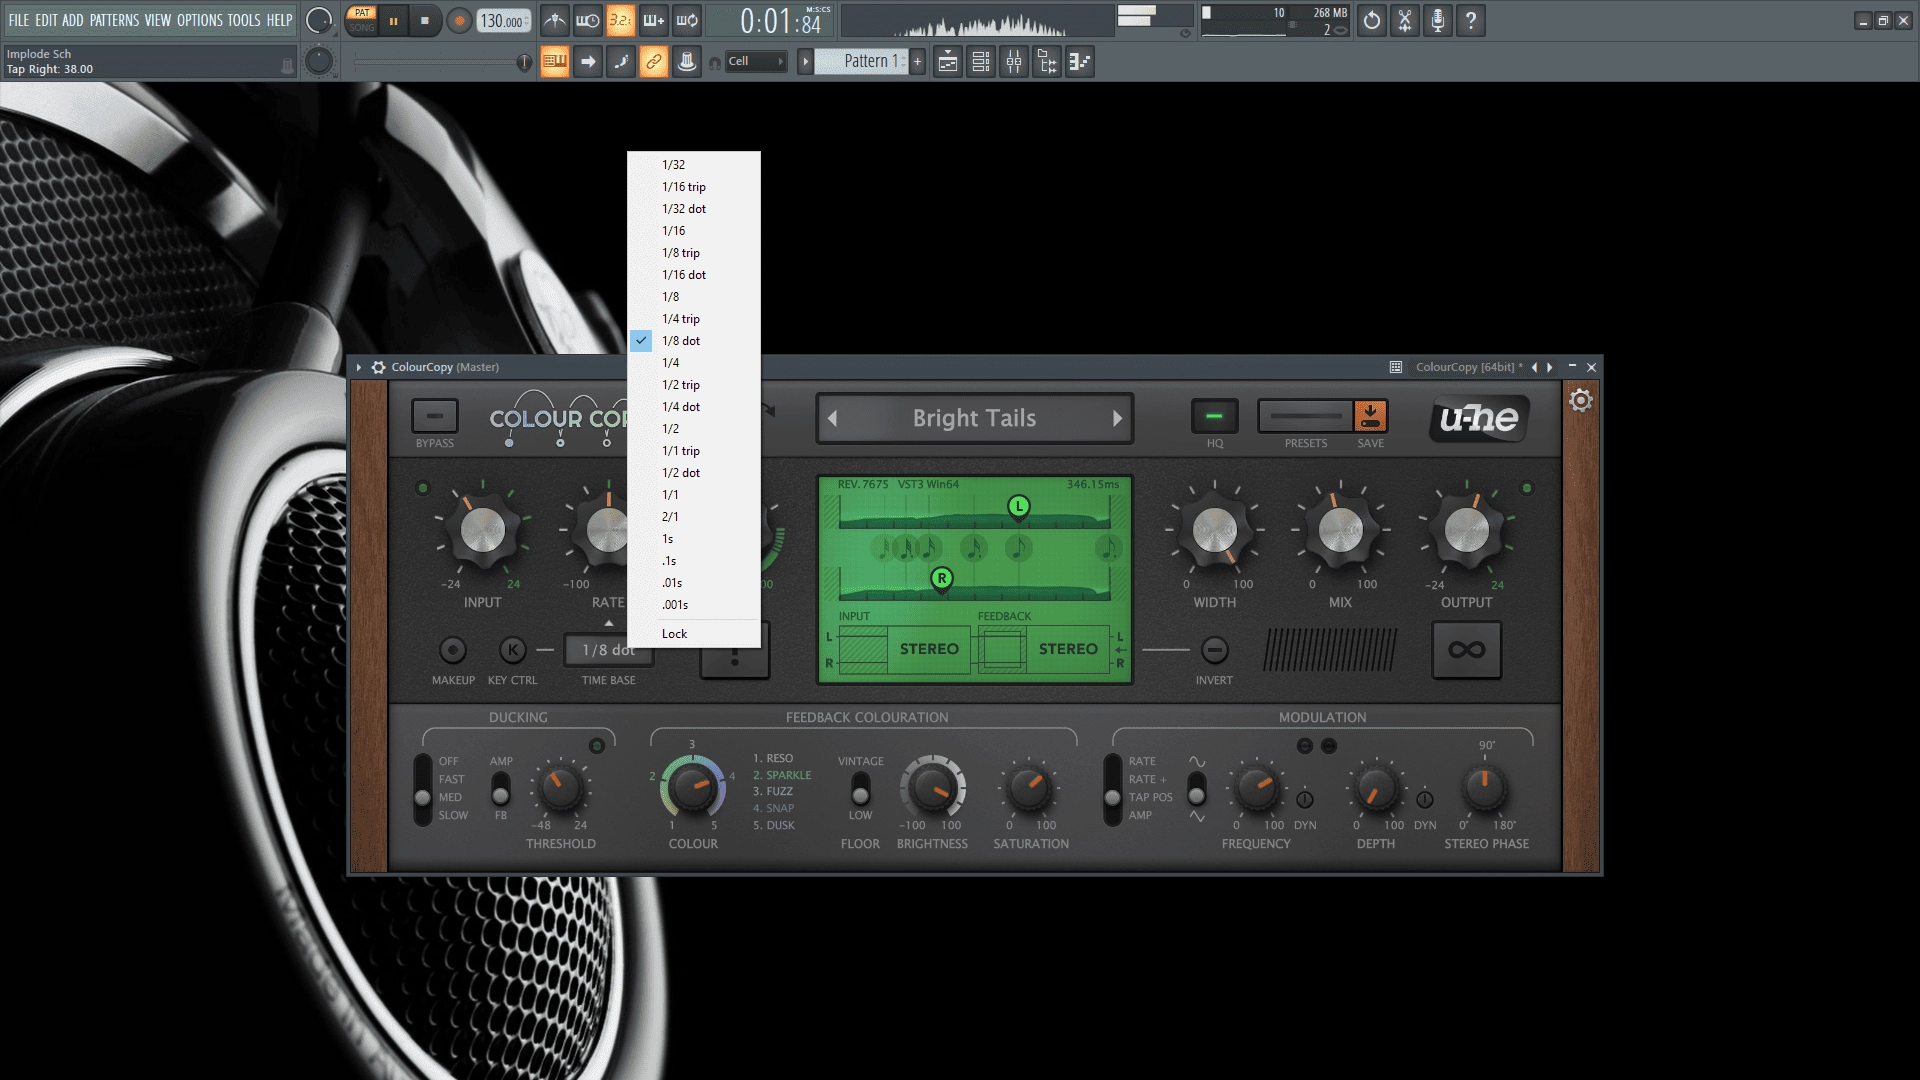Click the stamp tool icon in toolbar

point(687,62)
